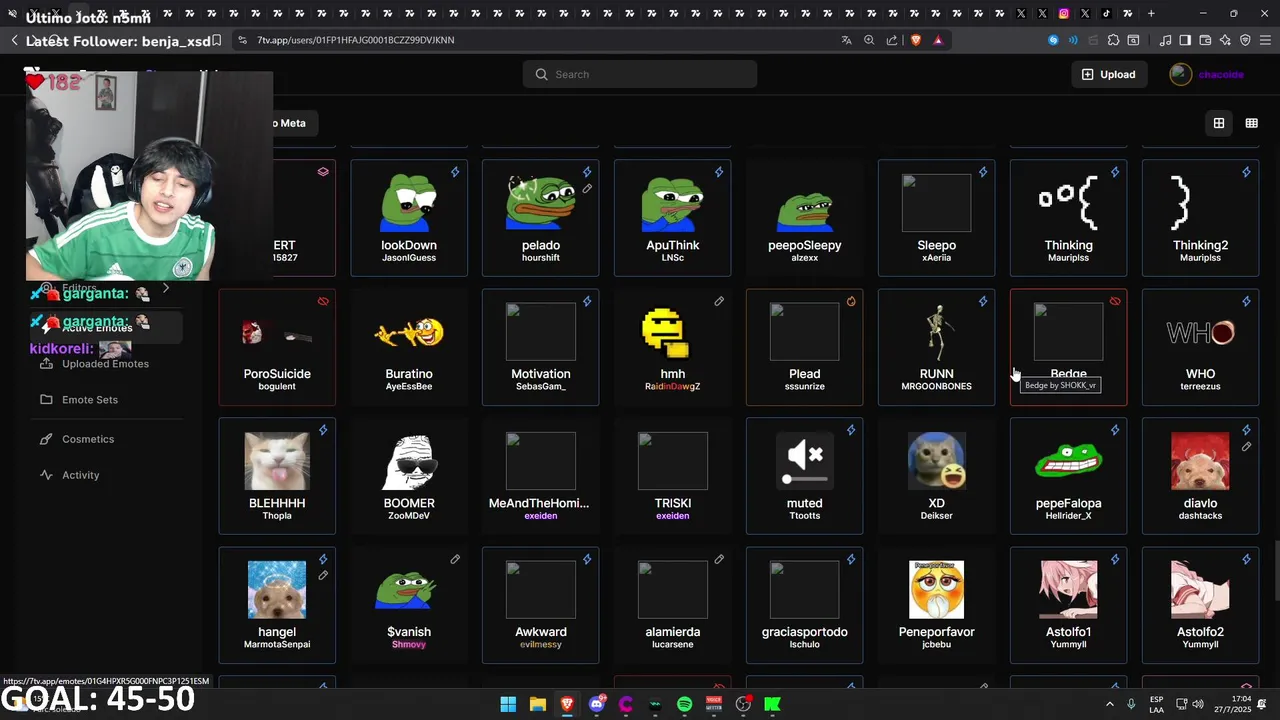
Task: Open the Brave Rewards triangle icon
Action: click(938, 40)
